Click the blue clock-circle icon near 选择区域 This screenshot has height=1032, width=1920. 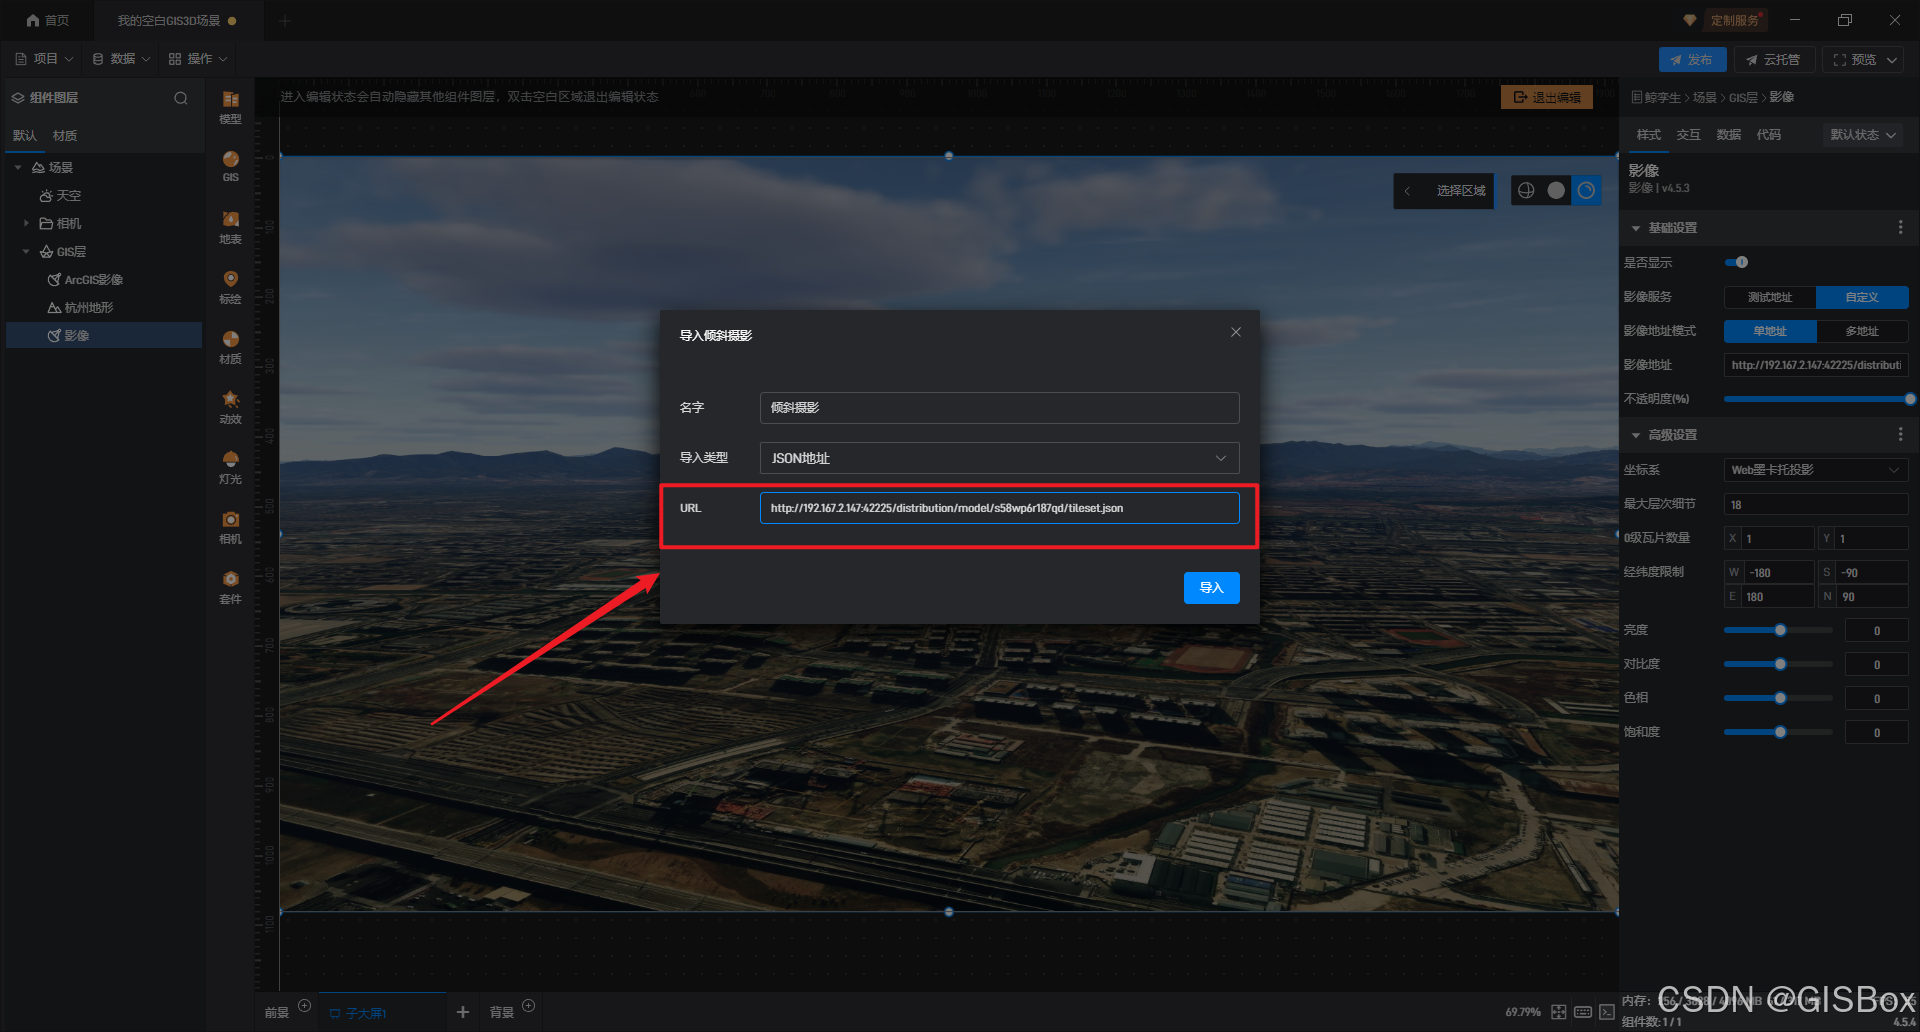click(x=1586, y=190)
